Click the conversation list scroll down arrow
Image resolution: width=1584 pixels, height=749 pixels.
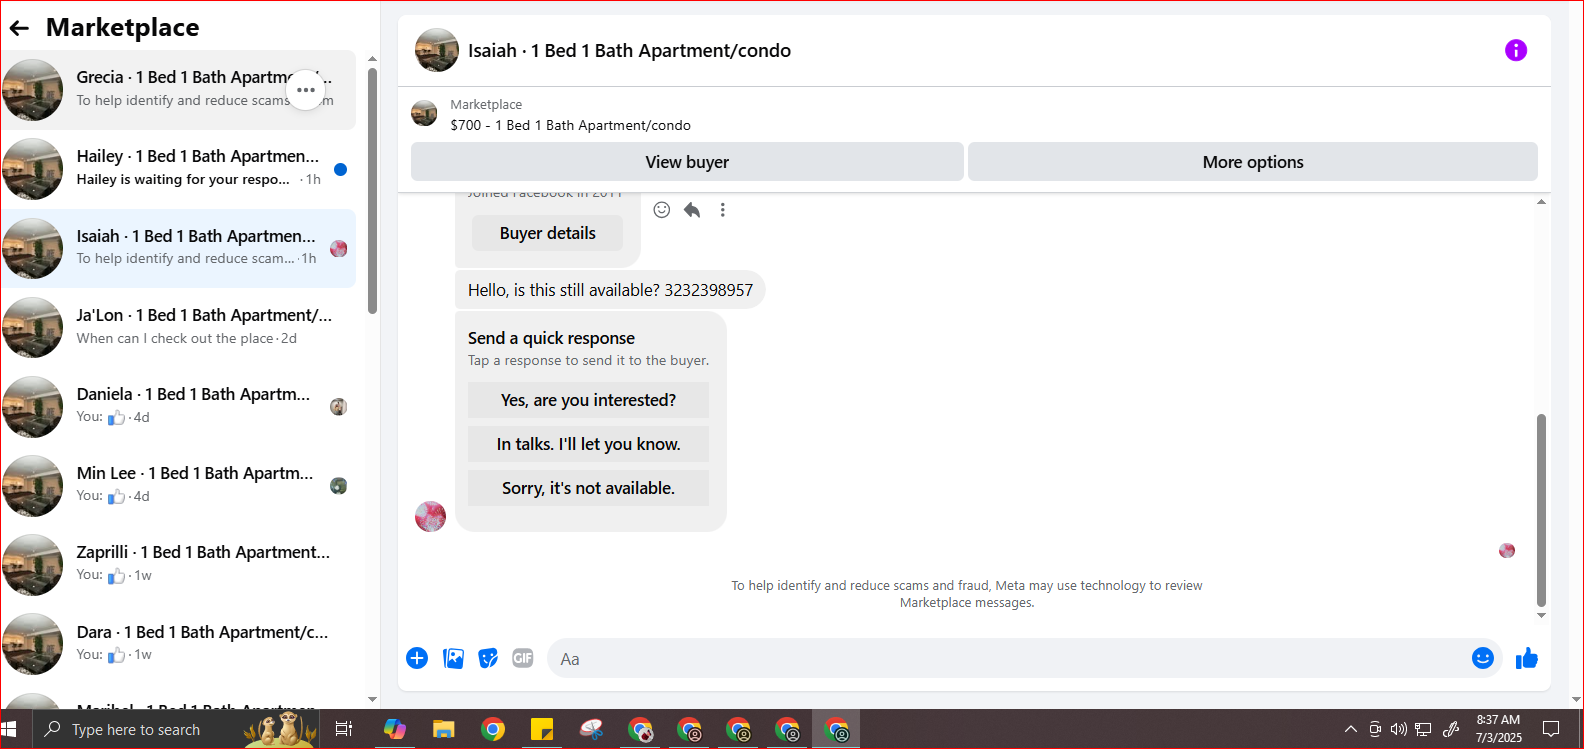372,699
